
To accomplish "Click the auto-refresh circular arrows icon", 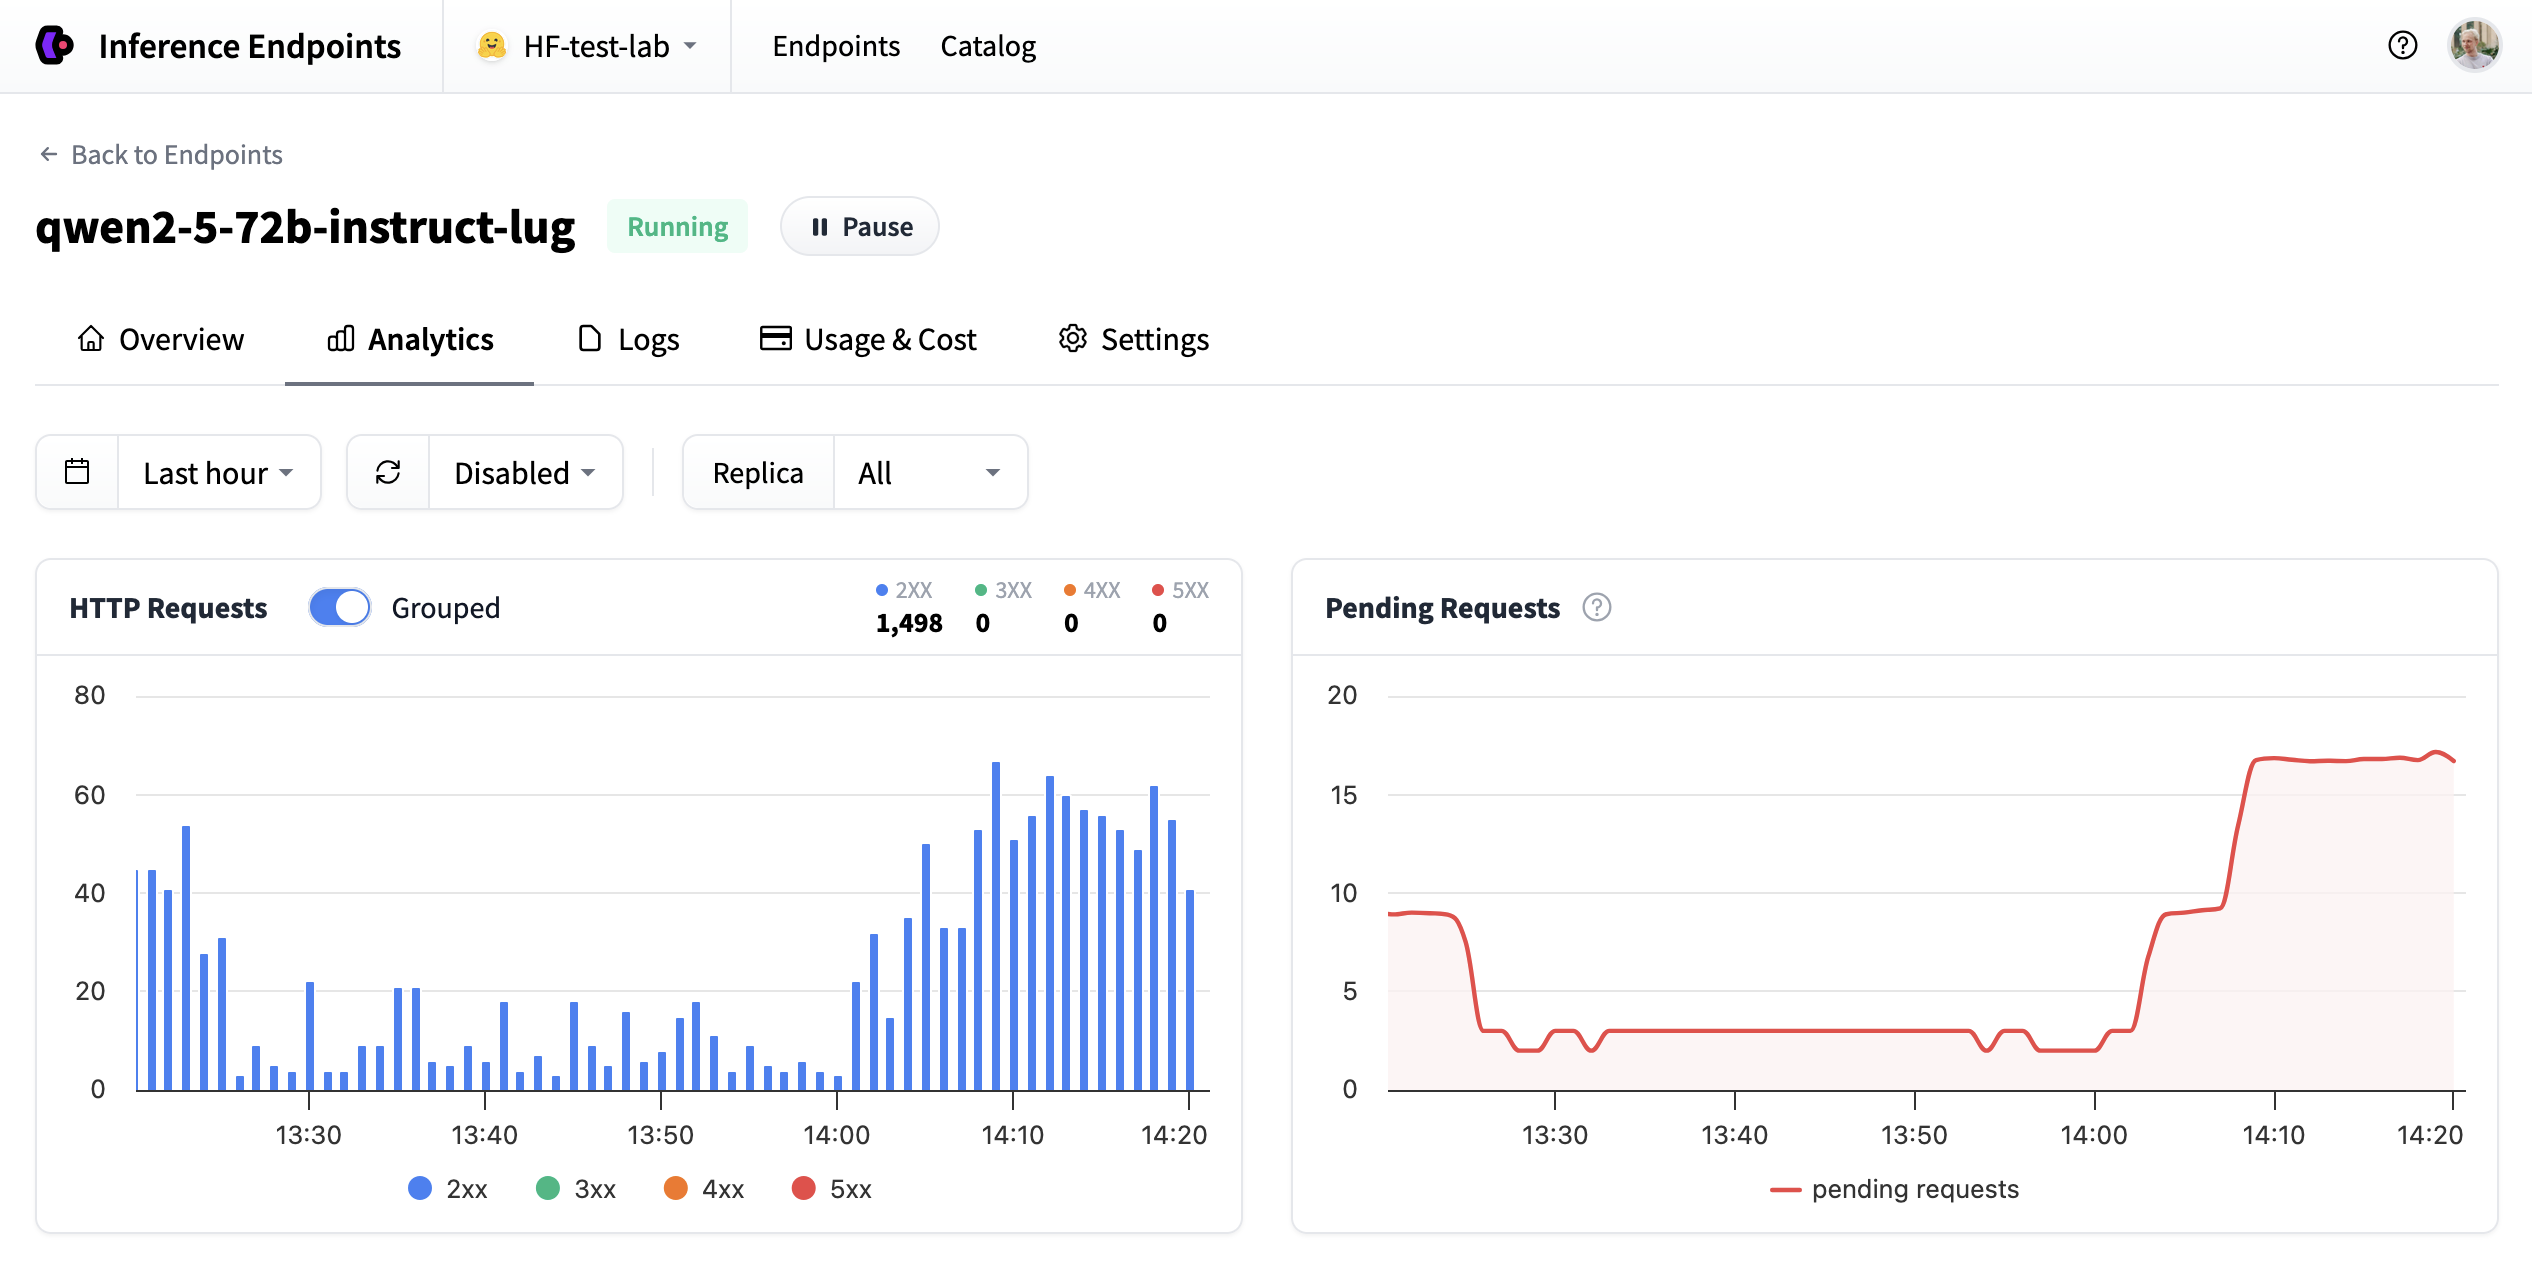I will tap(388, 472).
